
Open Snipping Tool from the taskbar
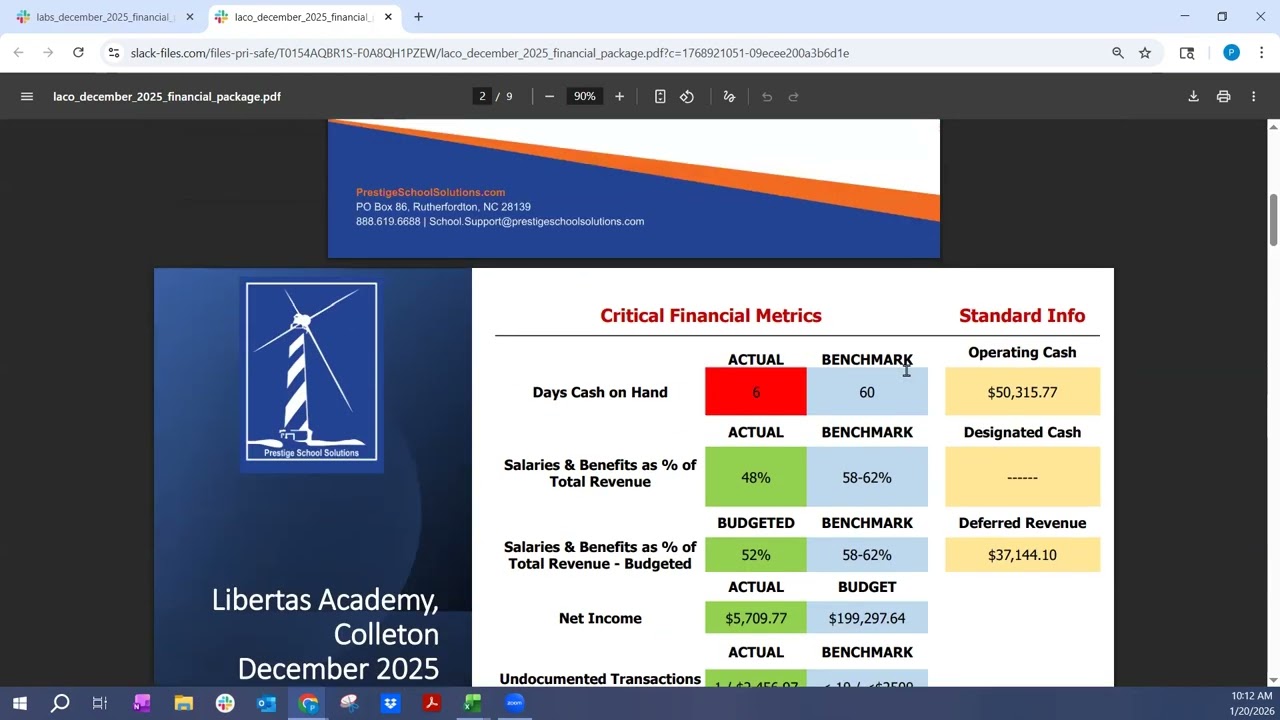click(x=349, y=703)
